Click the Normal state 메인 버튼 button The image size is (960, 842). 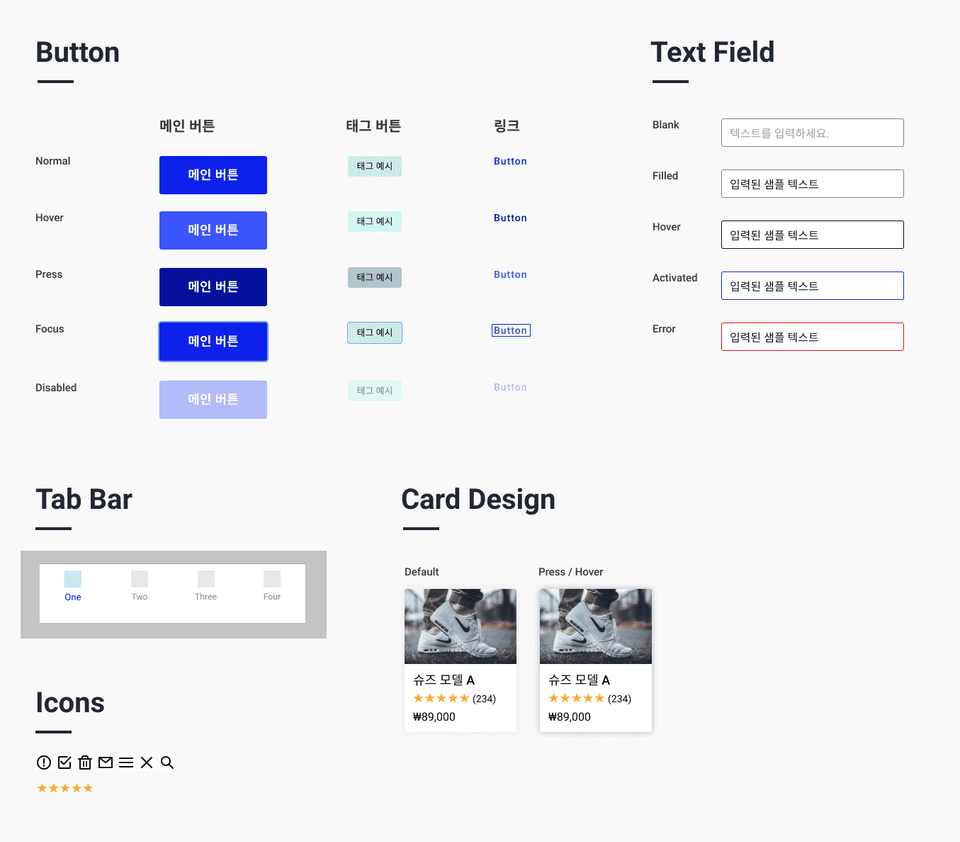(213, 175)
